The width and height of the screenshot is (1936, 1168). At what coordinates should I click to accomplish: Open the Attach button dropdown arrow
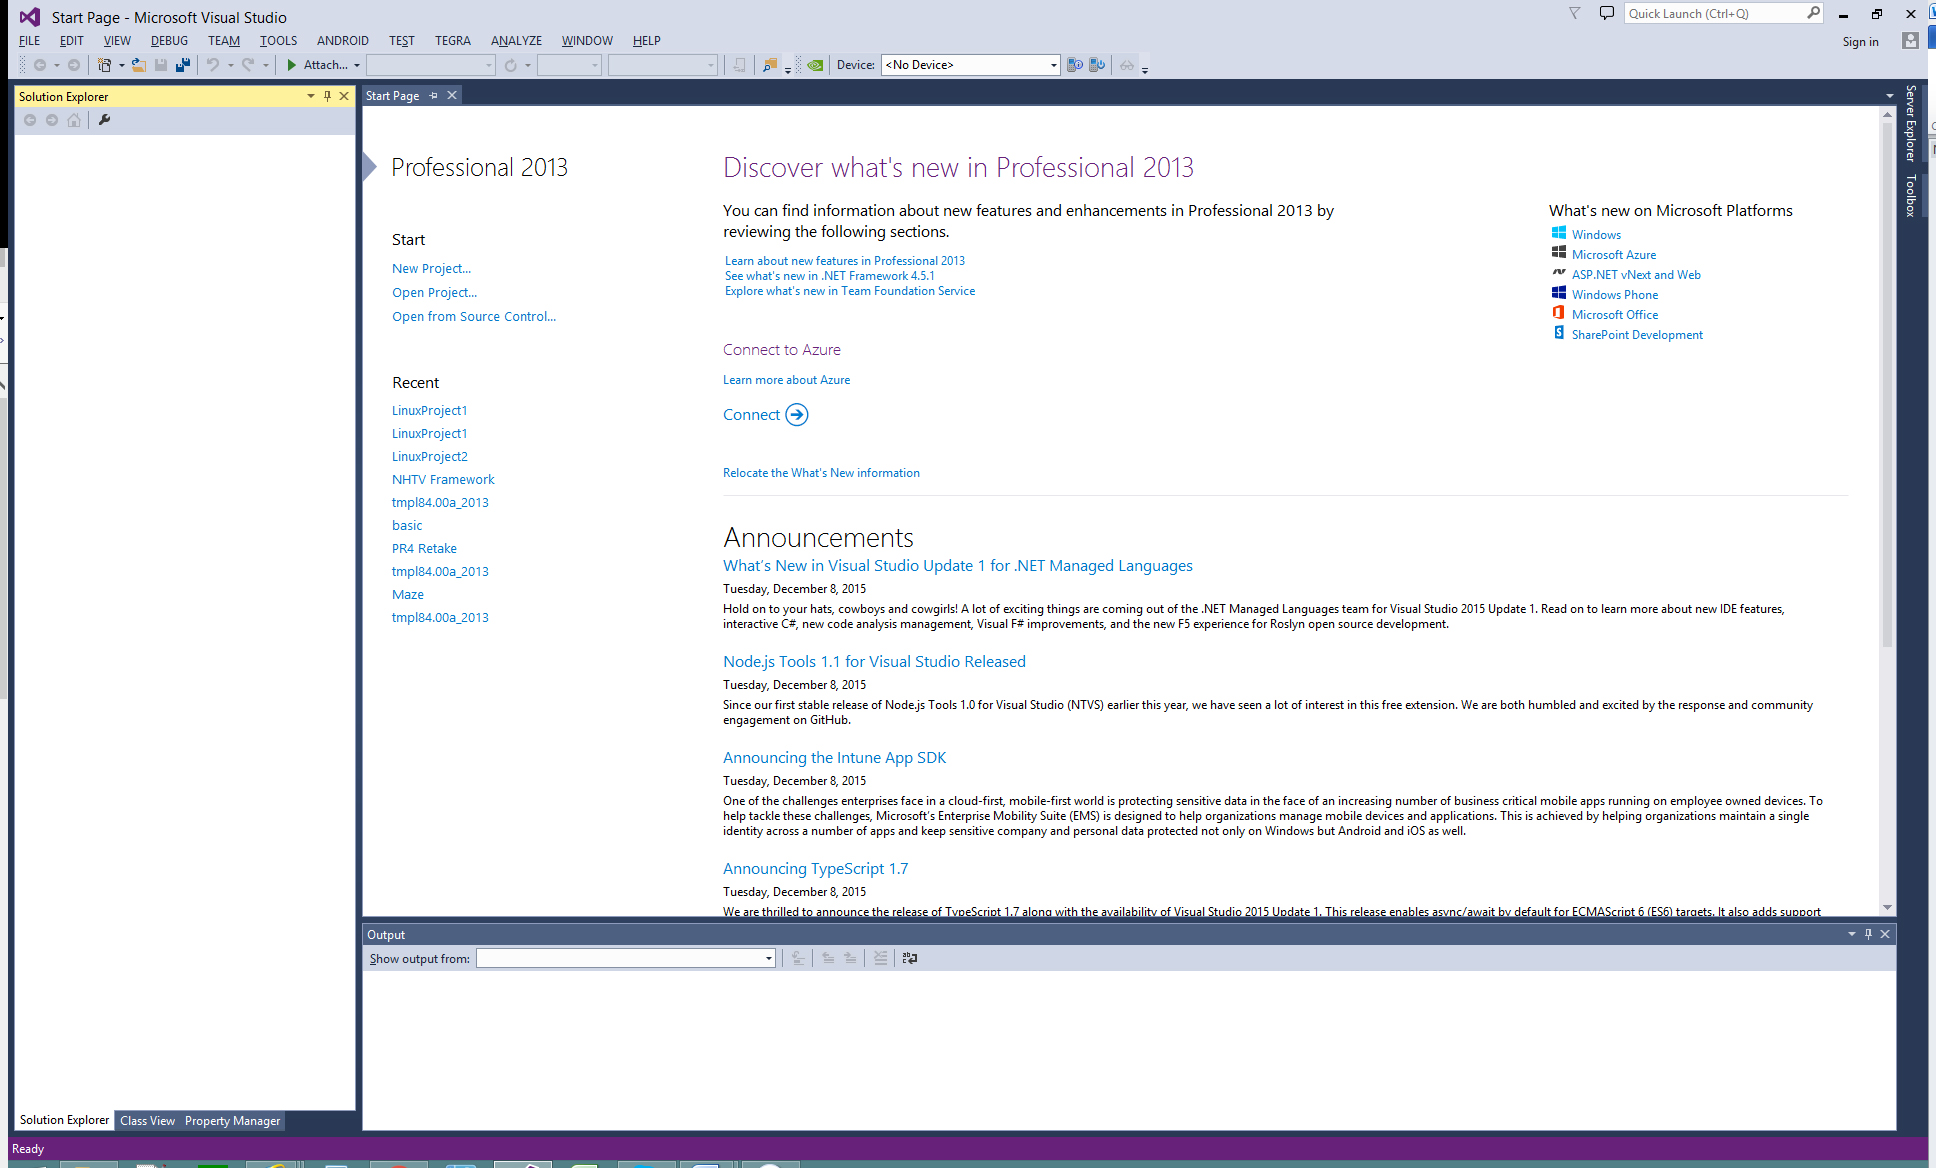click(357, 65)
